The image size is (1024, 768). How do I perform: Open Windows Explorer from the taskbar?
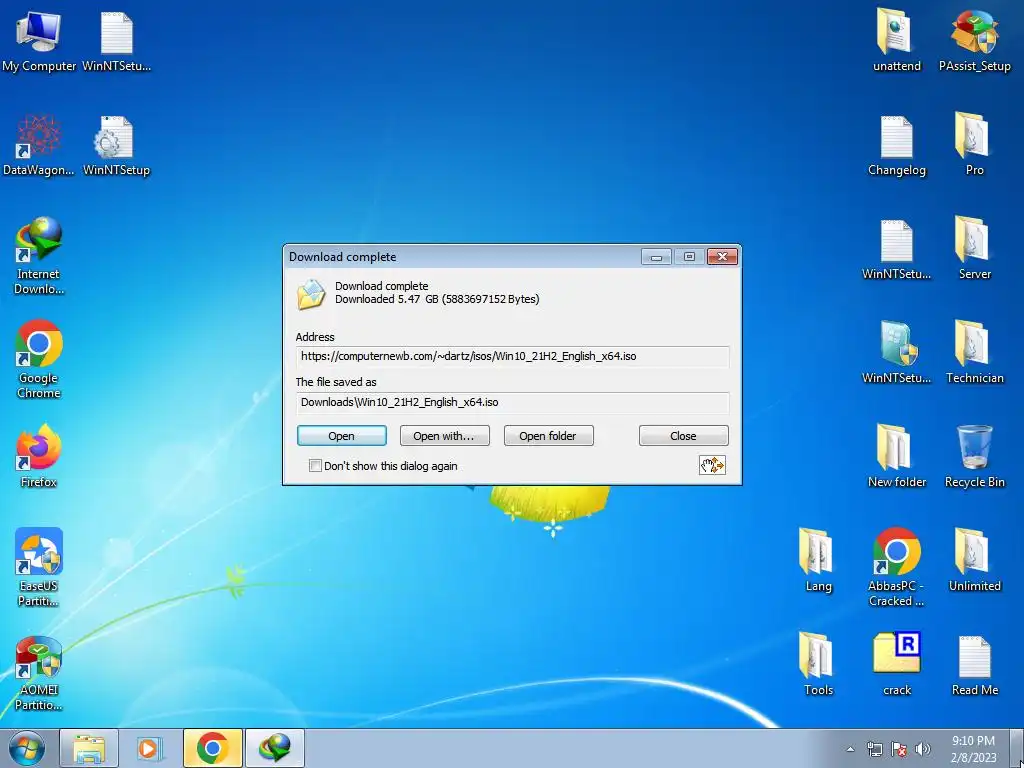tap(89, 748)
